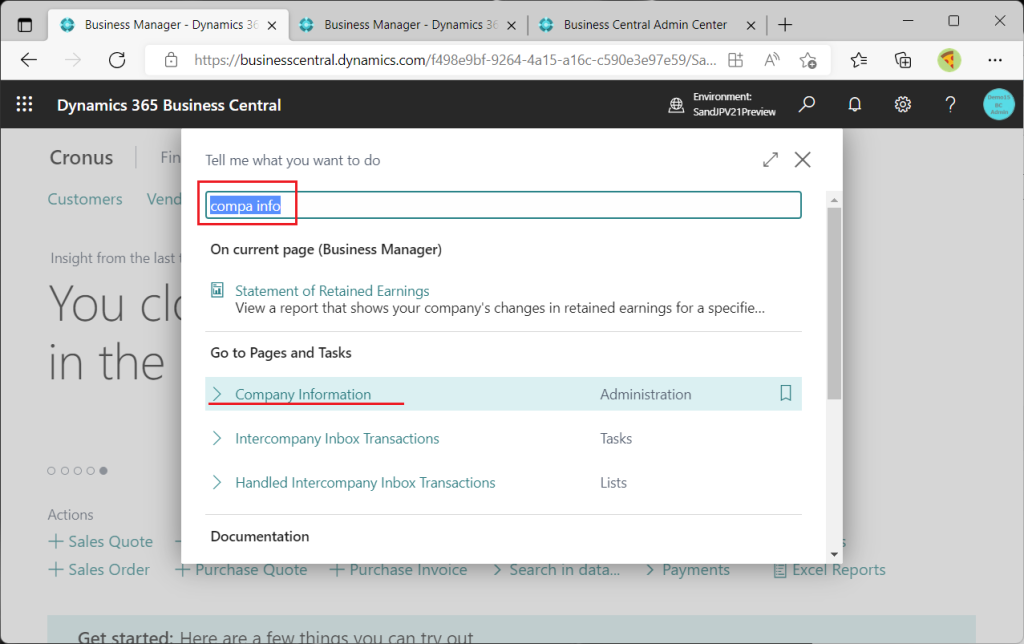Select the filled carousel indicator dot
Viewport: 1024px width, 644px height.
point(103,470)
